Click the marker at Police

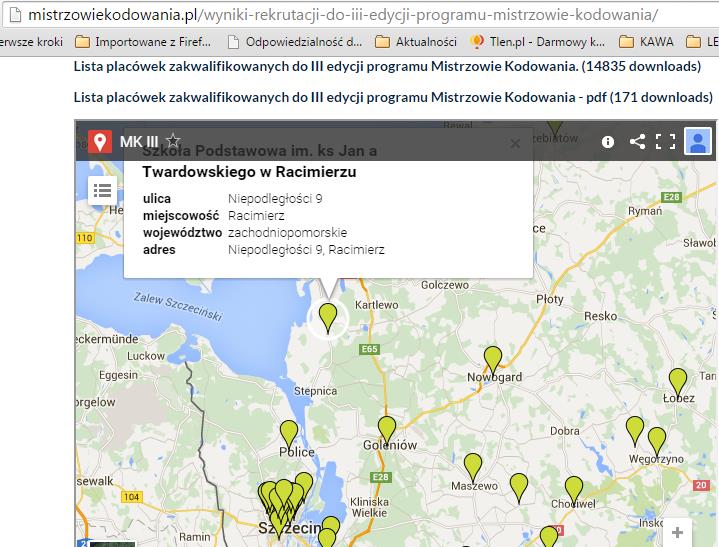point(289,435)
